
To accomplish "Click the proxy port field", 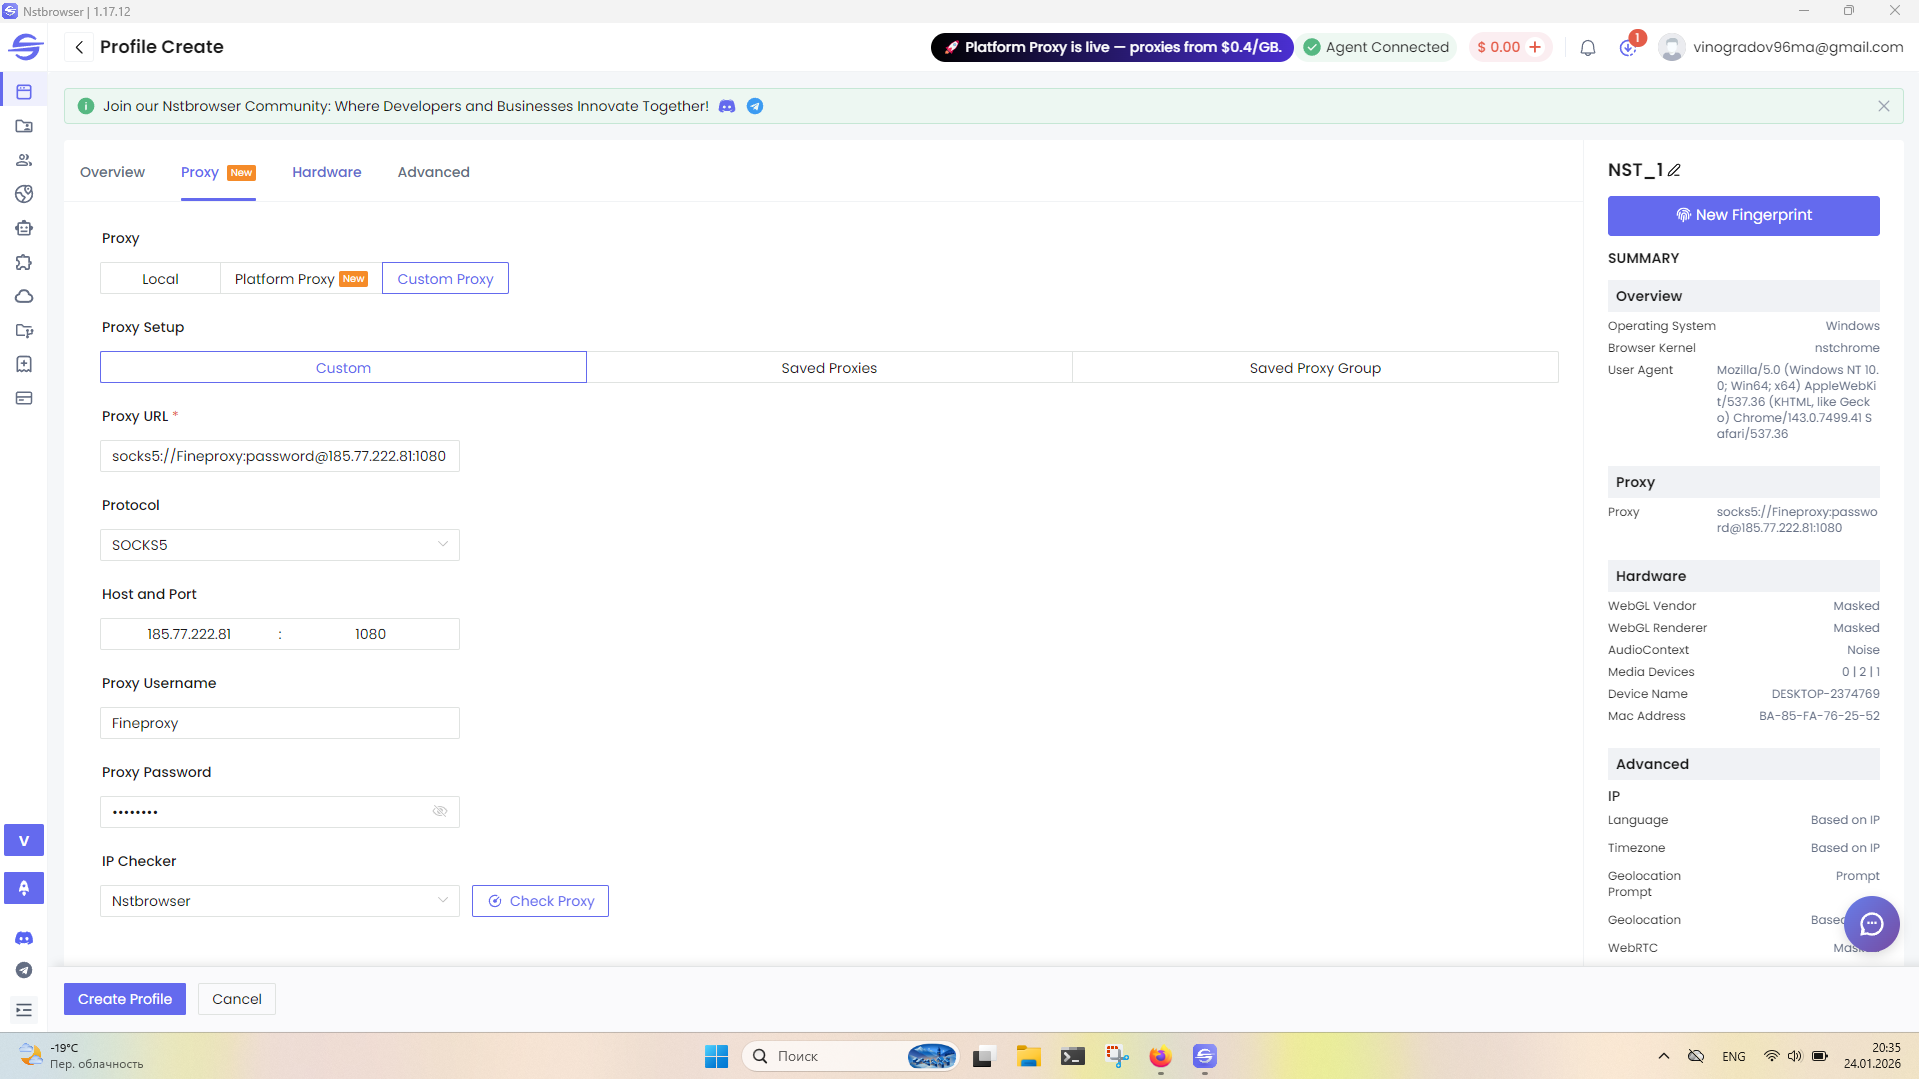I will coord(370,634).
